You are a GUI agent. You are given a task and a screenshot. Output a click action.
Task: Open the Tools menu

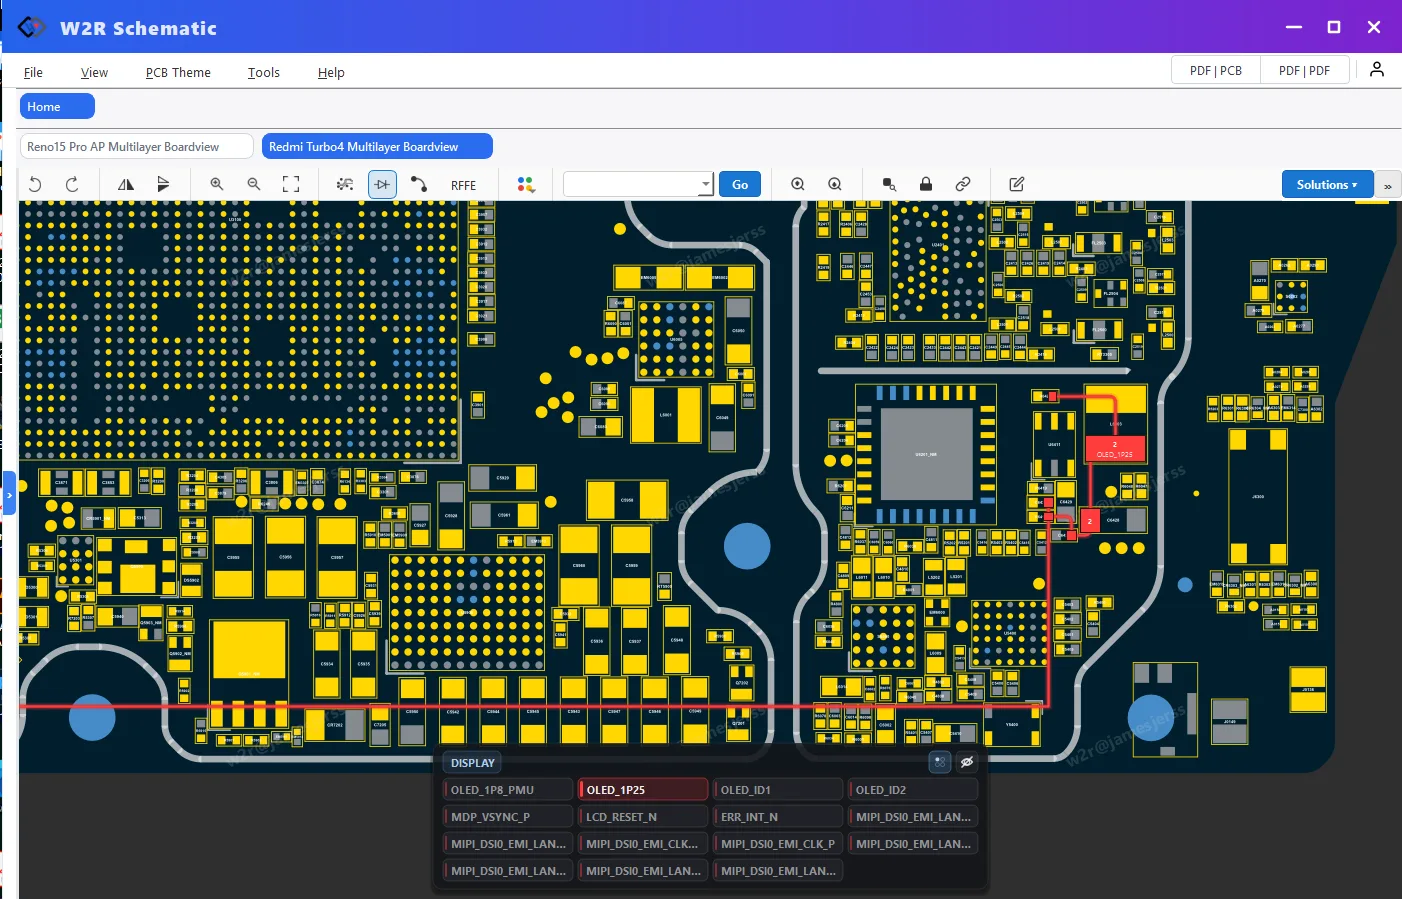click(264, 72)
